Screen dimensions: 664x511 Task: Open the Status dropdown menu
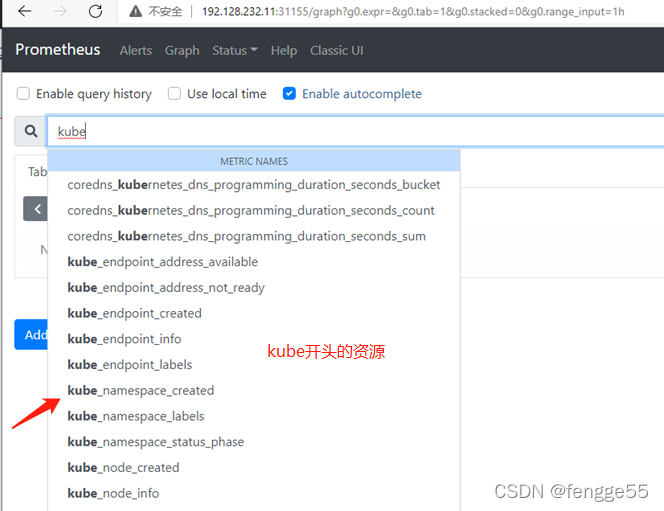pyautogui.click(x=235, y=50)
